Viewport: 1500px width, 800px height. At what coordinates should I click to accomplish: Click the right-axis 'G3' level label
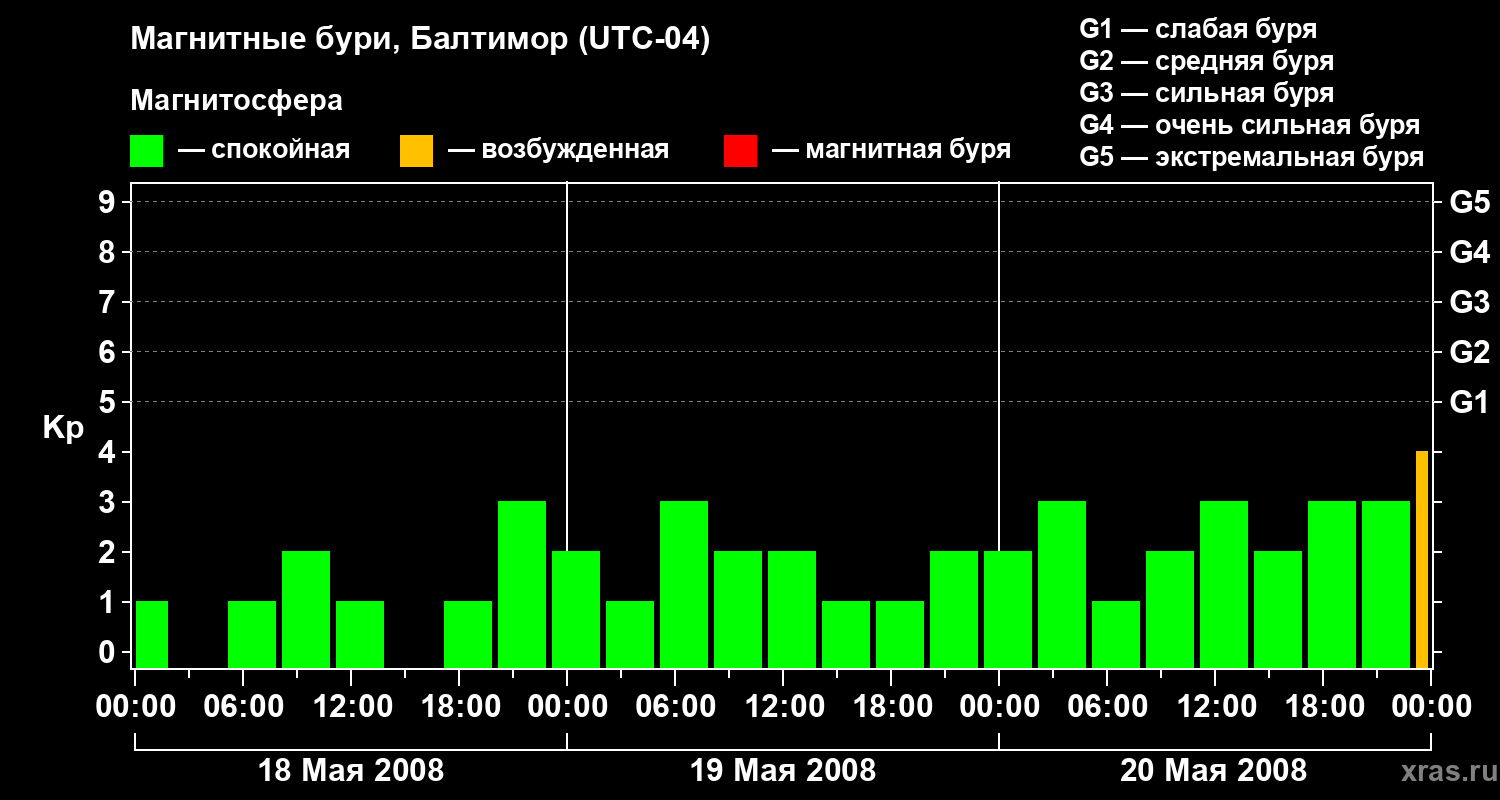1469,302
